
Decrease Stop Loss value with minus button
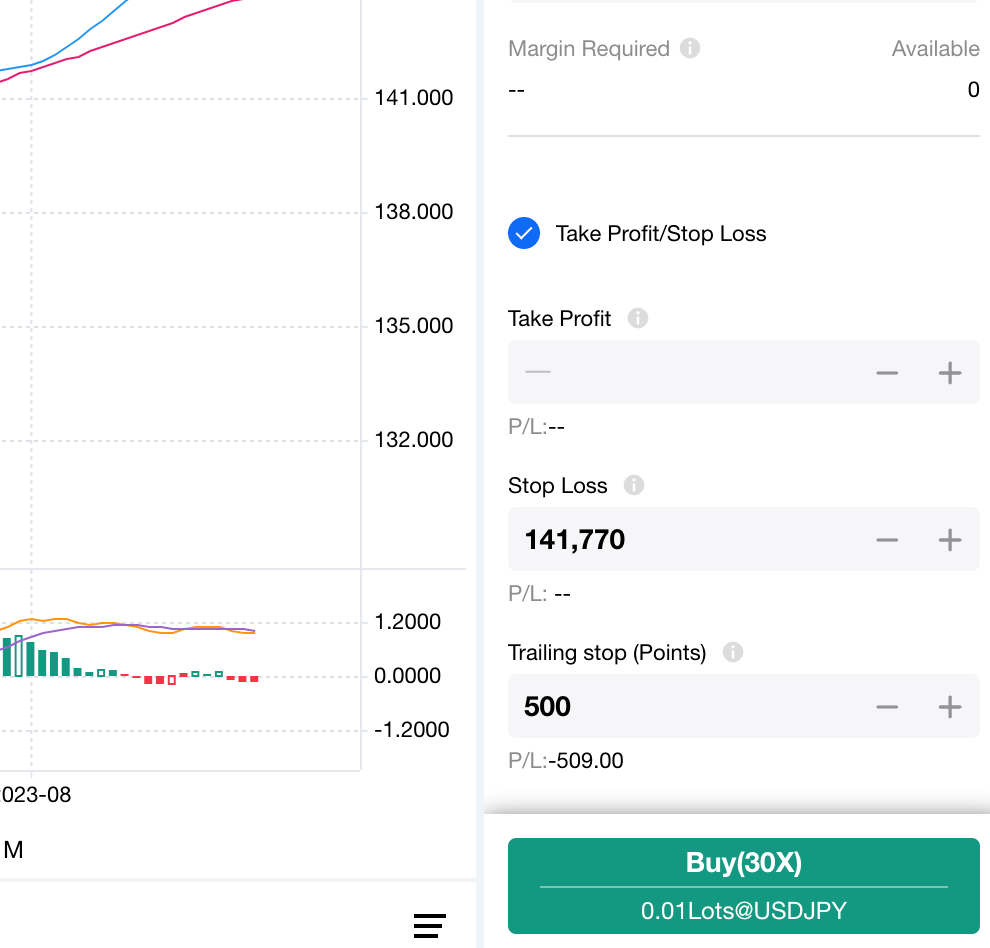[887, 540]
